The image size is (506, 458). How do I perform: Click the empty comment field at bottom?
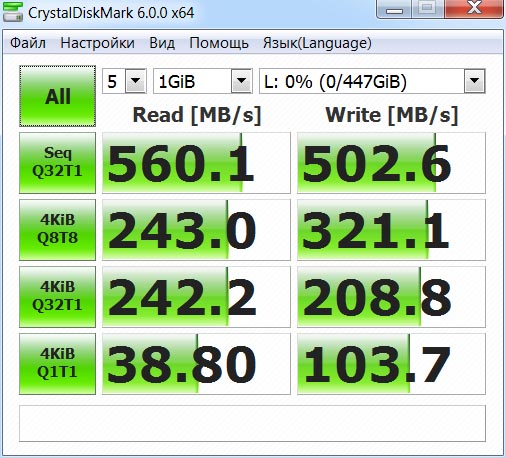pyautogui.click(x=252, y=423)
